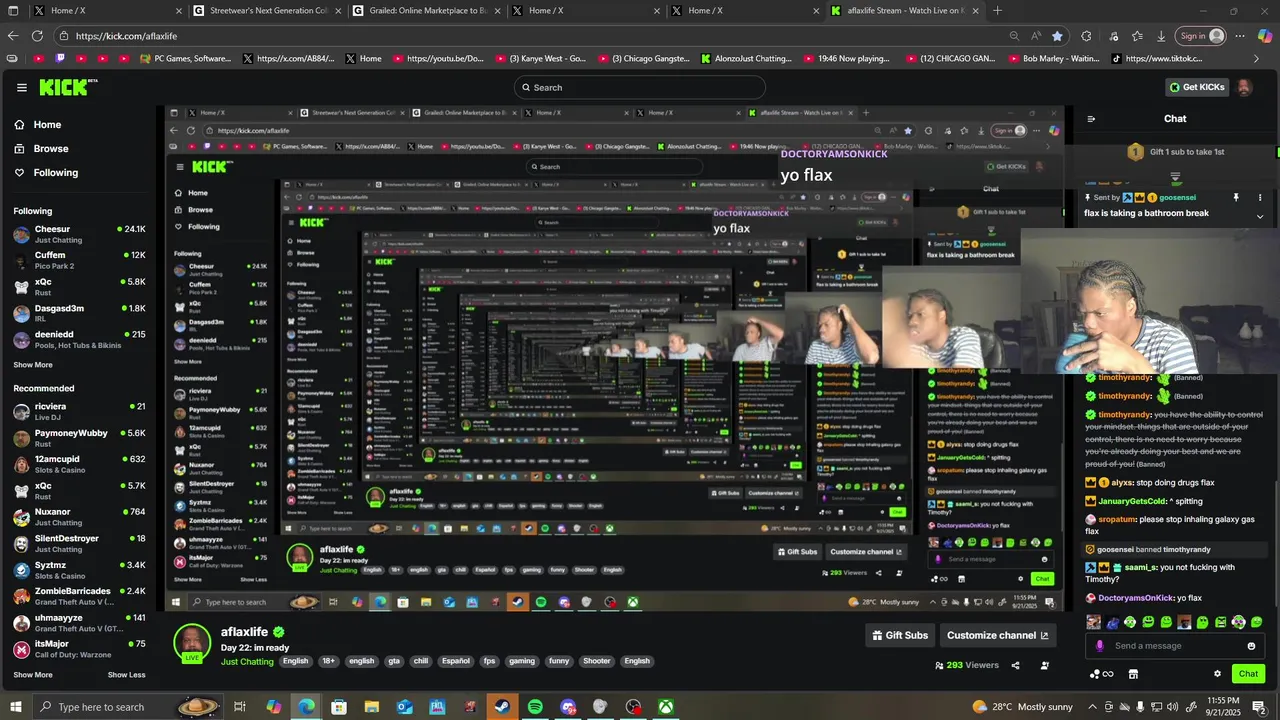The image size is (1280, 720).
Task: Go back with browser back arrow
Action: (13, 36)
